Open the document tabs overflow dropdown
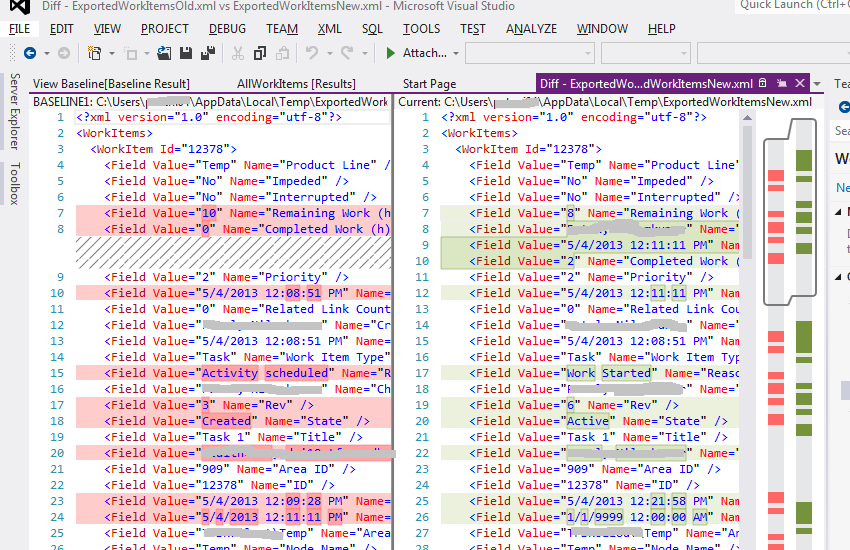The image size is (850, 550). [817, 84]
